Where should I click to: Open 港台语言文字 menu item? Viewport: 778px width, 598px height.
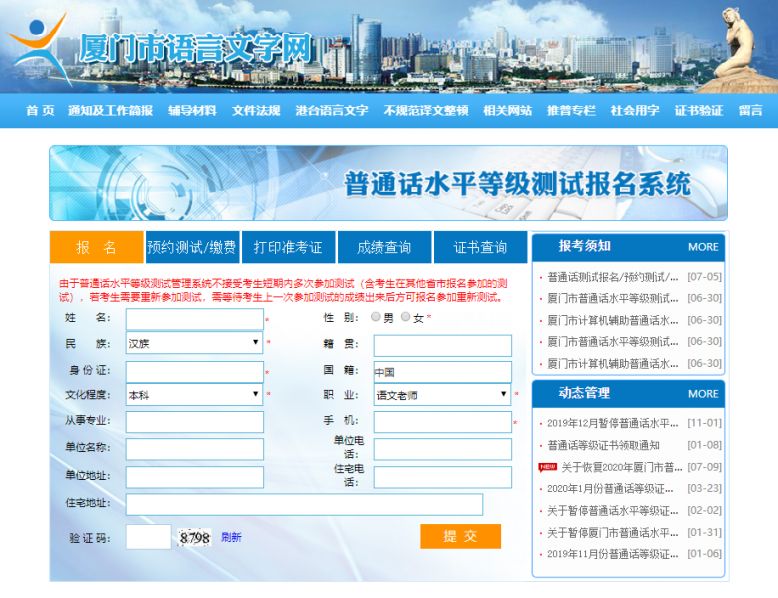click(x=332, y=110)
